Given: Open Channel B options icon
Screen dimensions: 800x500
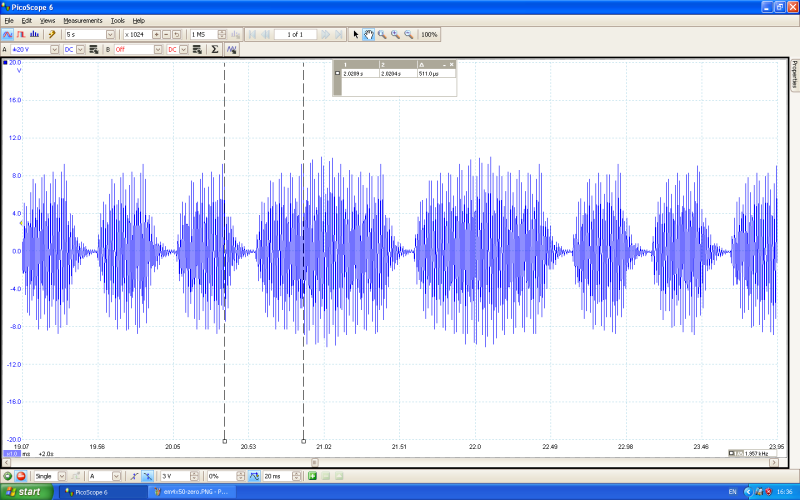Looking at the screenshot, I should coord(197,49).
